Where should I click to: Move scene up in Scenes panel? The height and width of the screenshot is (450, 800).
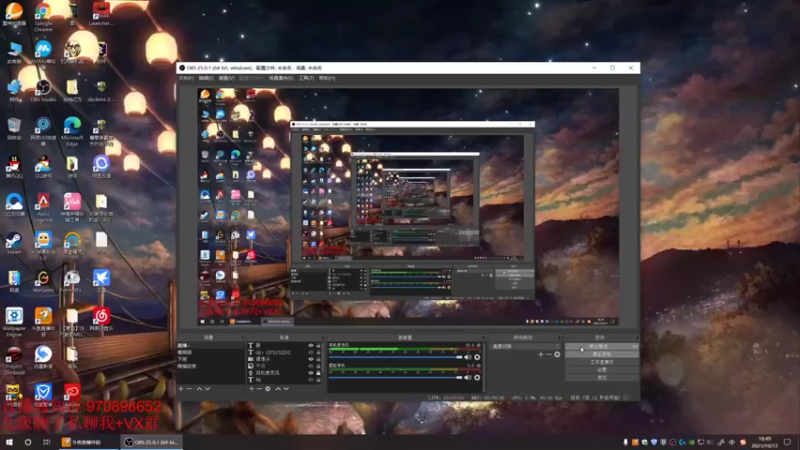point(199,389)
